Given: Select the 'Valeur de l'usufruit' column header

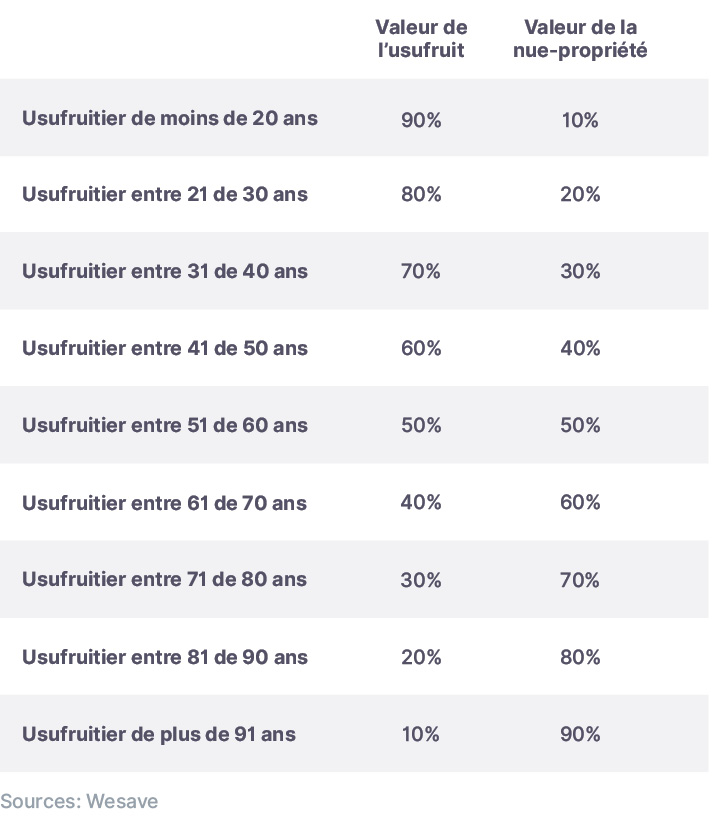Looking at the screenshot, I should (x=421, y=39).
